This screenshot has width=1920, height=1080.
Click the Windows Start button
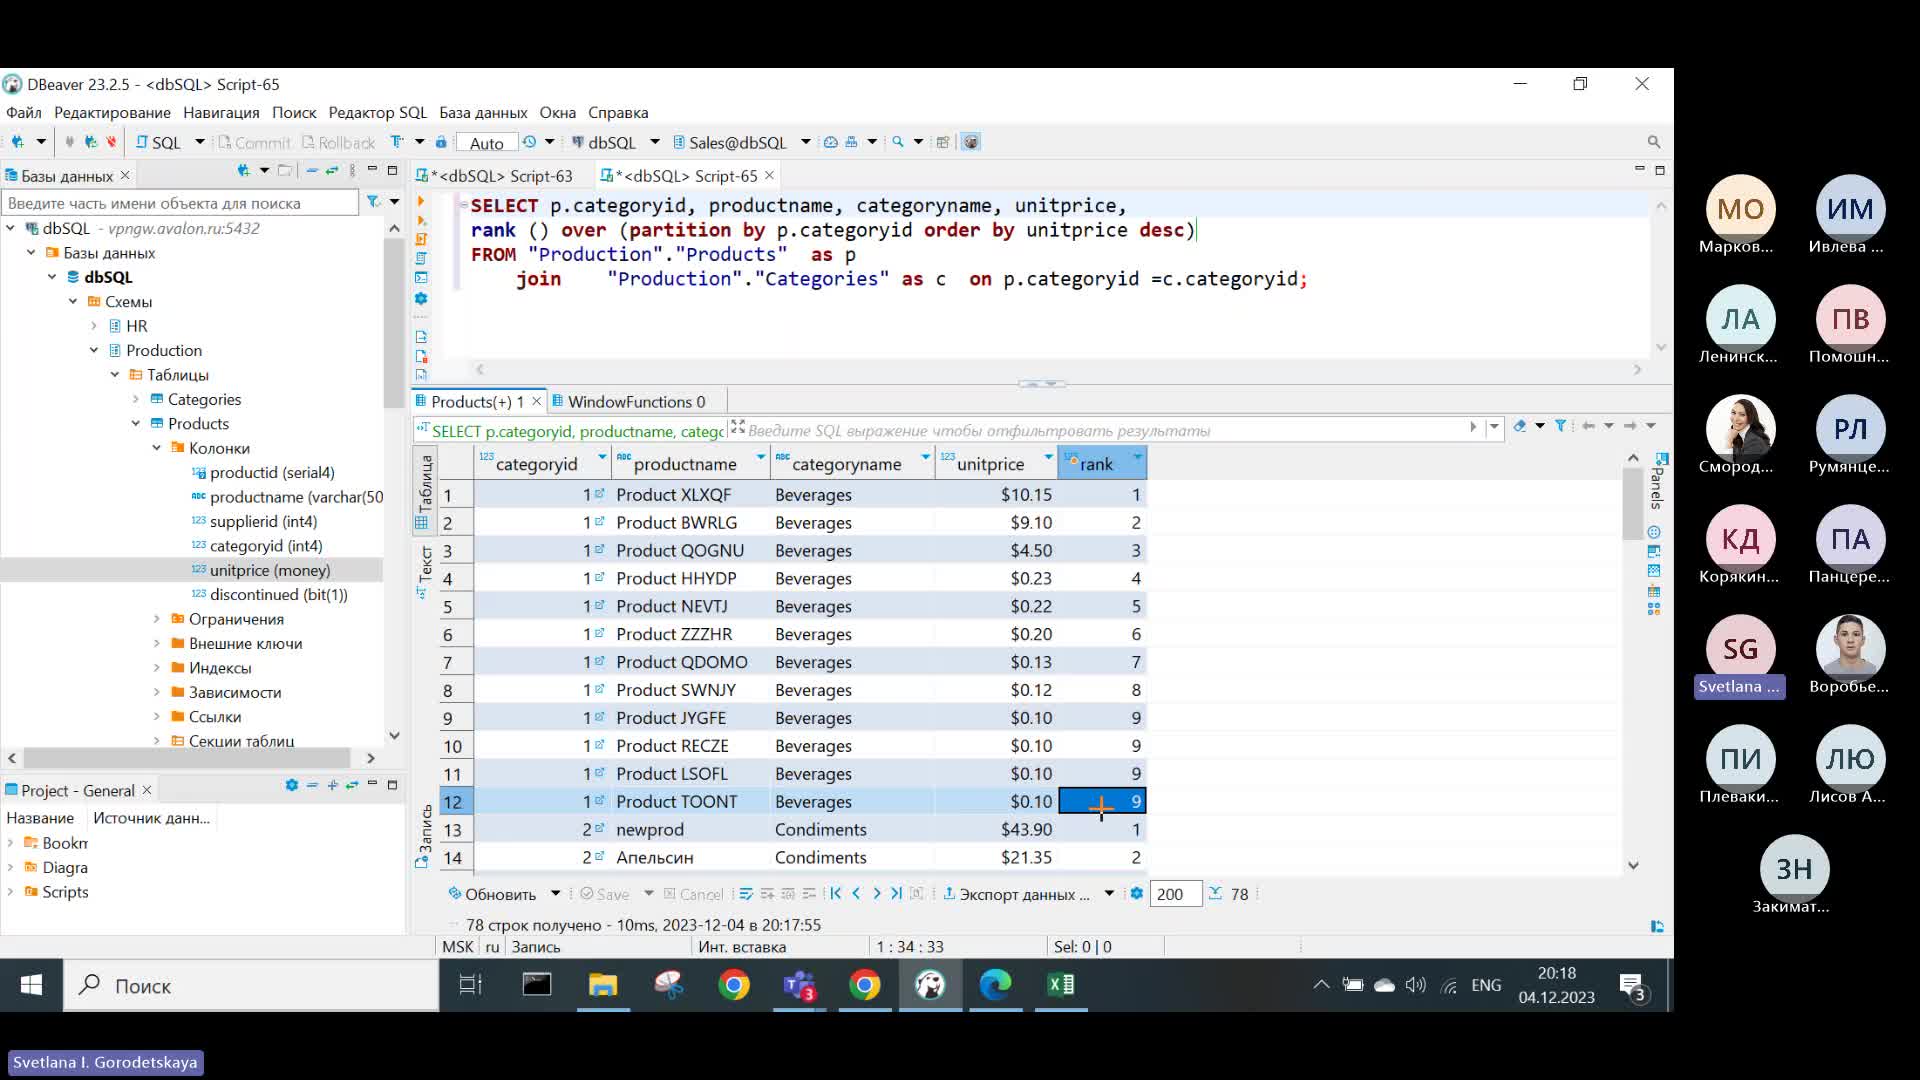(x=31, y=986)
